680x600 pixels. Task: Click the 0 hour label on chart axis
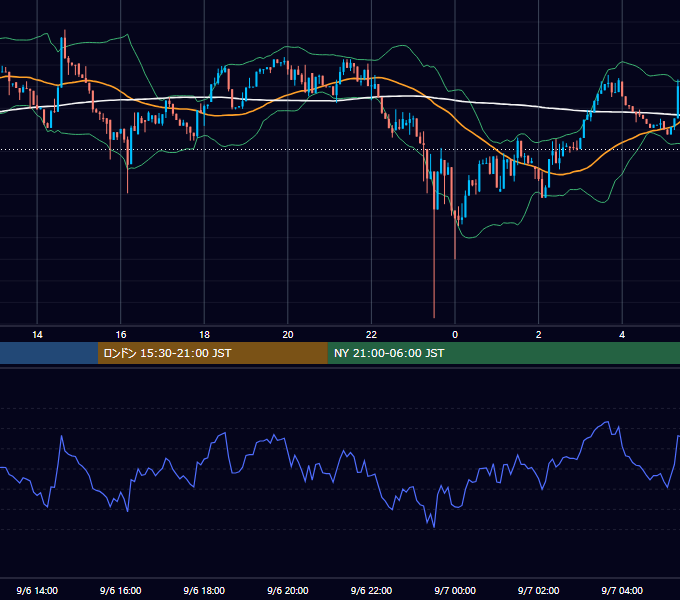pyautogui.click(x=455, y=335)
